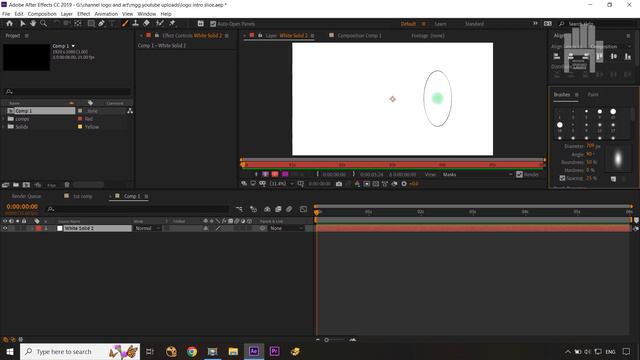Image resolution: width=640 pixels, height=360 pixels.
Task: Select the Eraser tool
Action: tap(147, 24)
